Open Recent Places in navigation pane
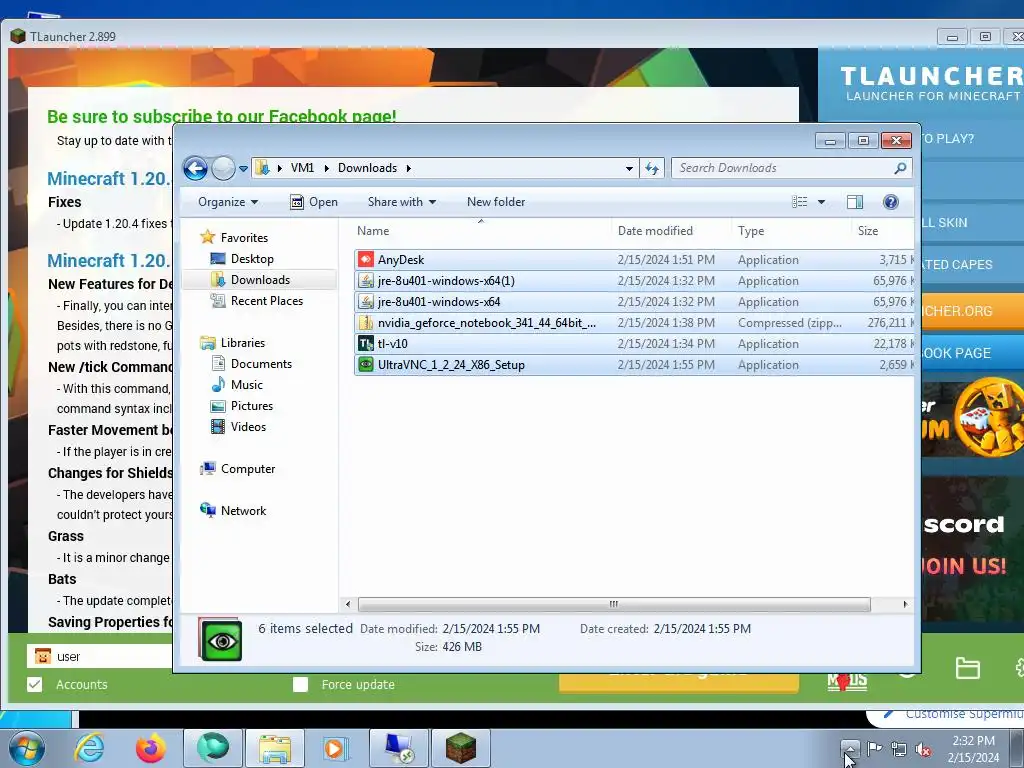Screen dimensions: 1024x768 257,300
